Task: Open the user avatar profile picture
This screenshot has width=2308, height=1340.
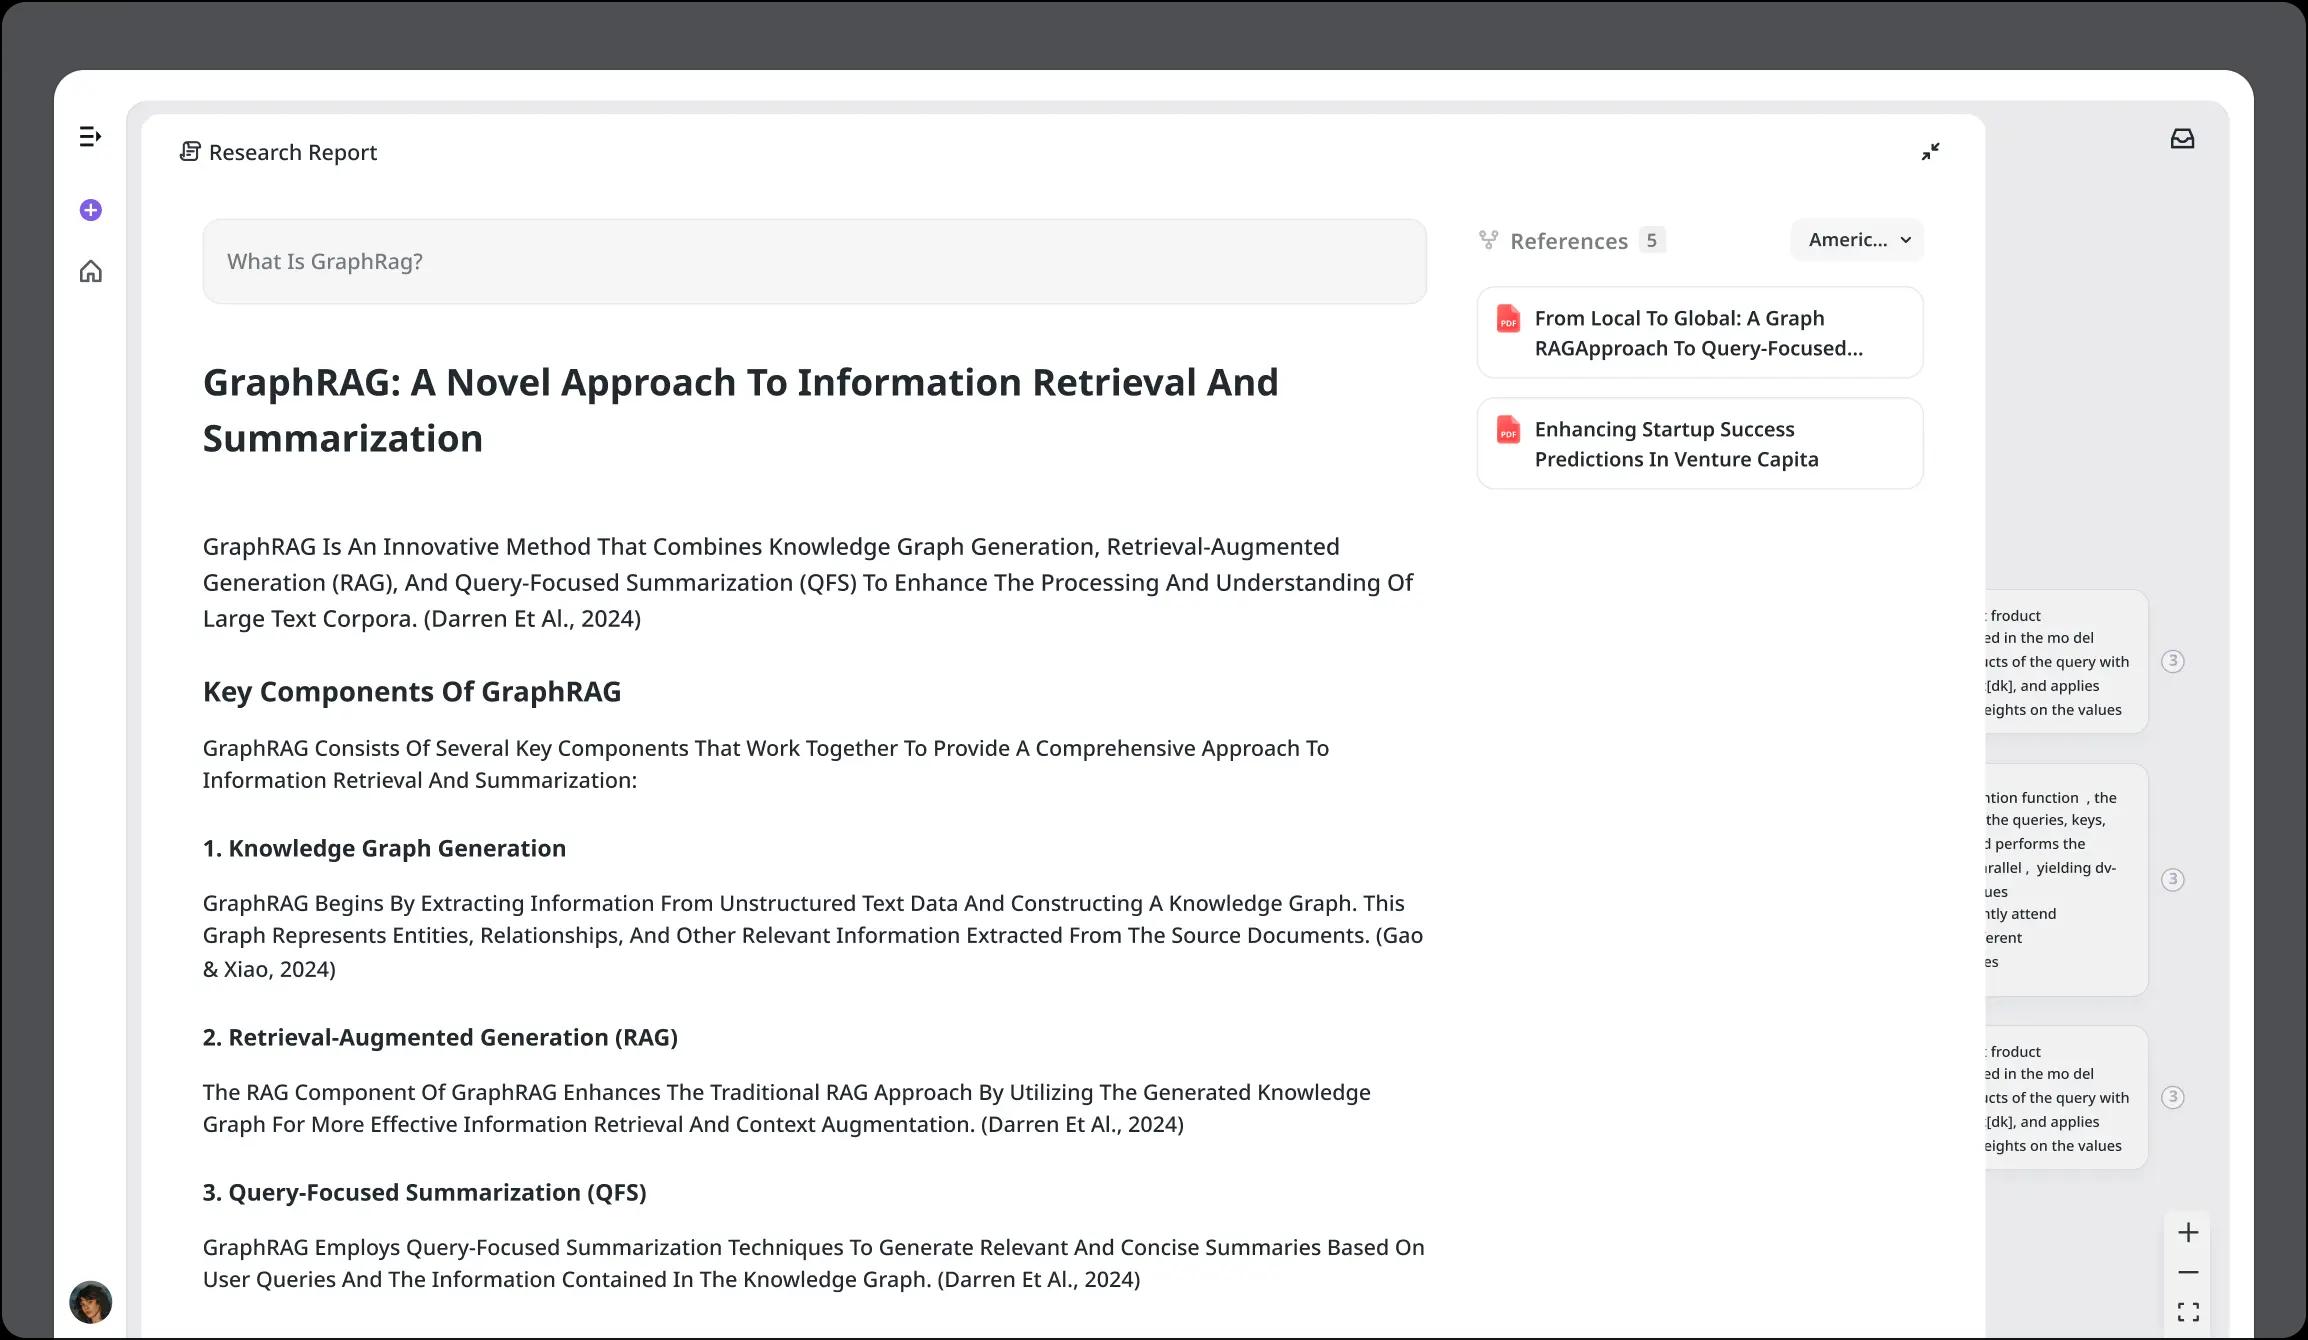Action: tap(91, 1302)
